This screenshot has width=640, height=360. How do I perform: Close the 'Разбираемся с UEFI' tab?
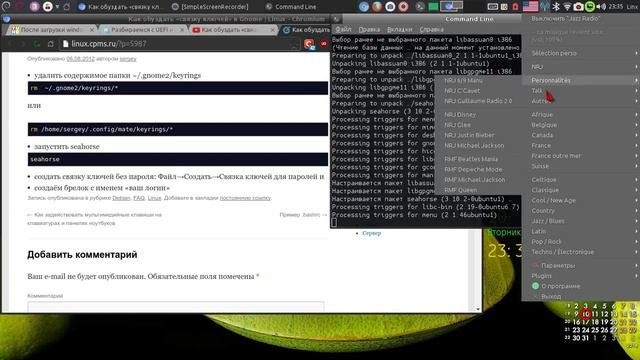[x=182, y=30]
